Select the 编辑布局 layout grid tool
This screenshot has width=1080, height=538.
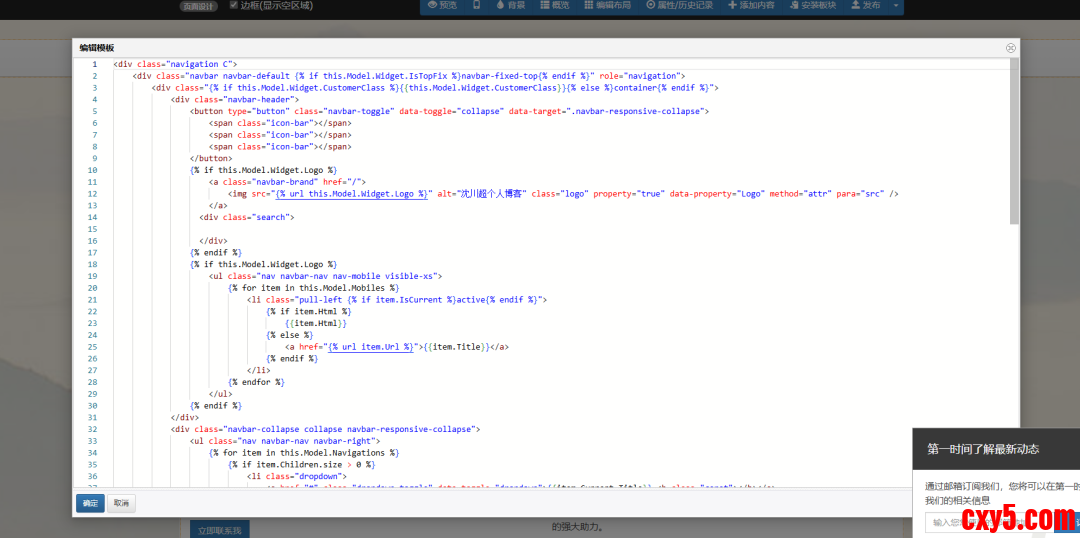pyautogui.click(x=607, y=5)
